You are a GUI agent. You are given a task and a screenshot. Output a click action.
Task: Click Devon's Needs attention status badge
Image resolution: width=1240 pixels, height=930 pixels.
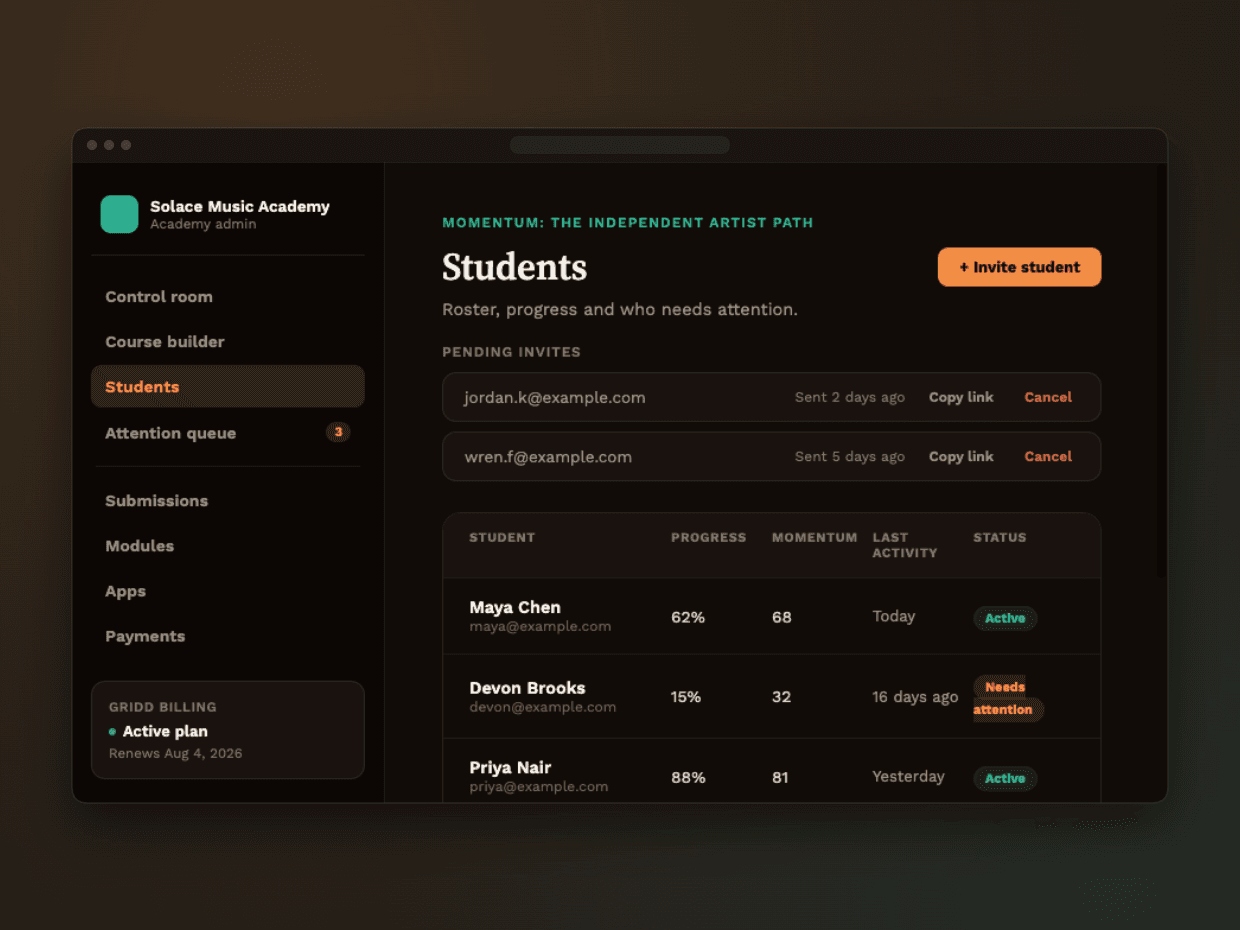(x=1008, y=698)
